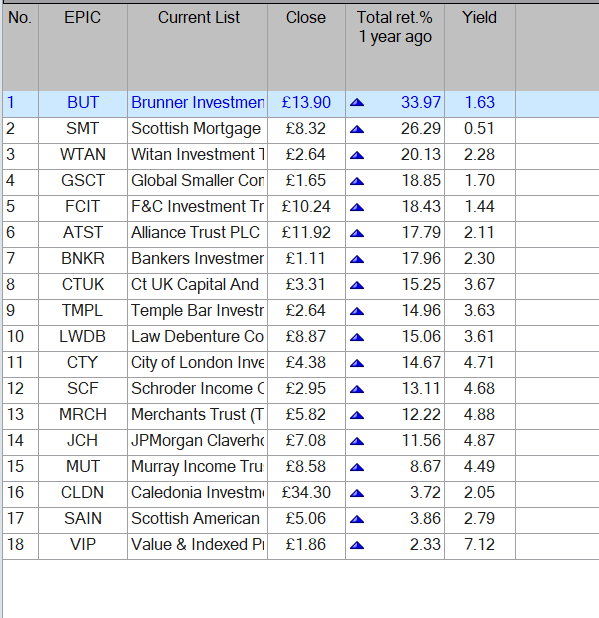
Task: Select the Scottish Mortgage name cell
Action: pyautogui.click(x=197, y=128)
